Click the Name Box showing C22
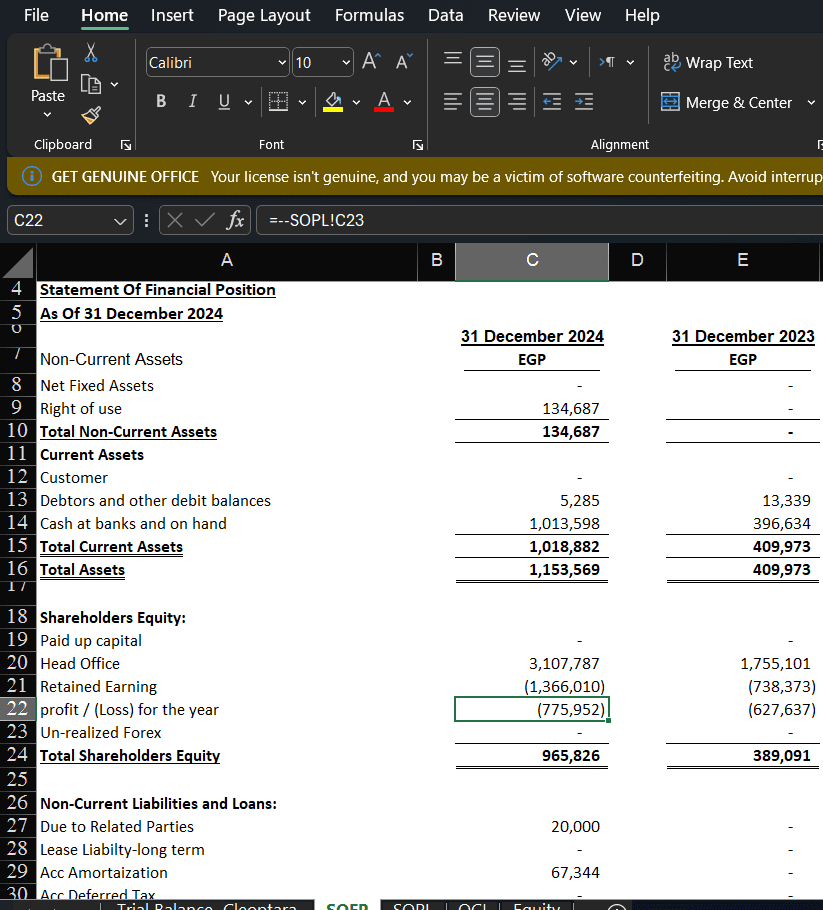The height and width of the screenshot is (910, 823). 60,220
